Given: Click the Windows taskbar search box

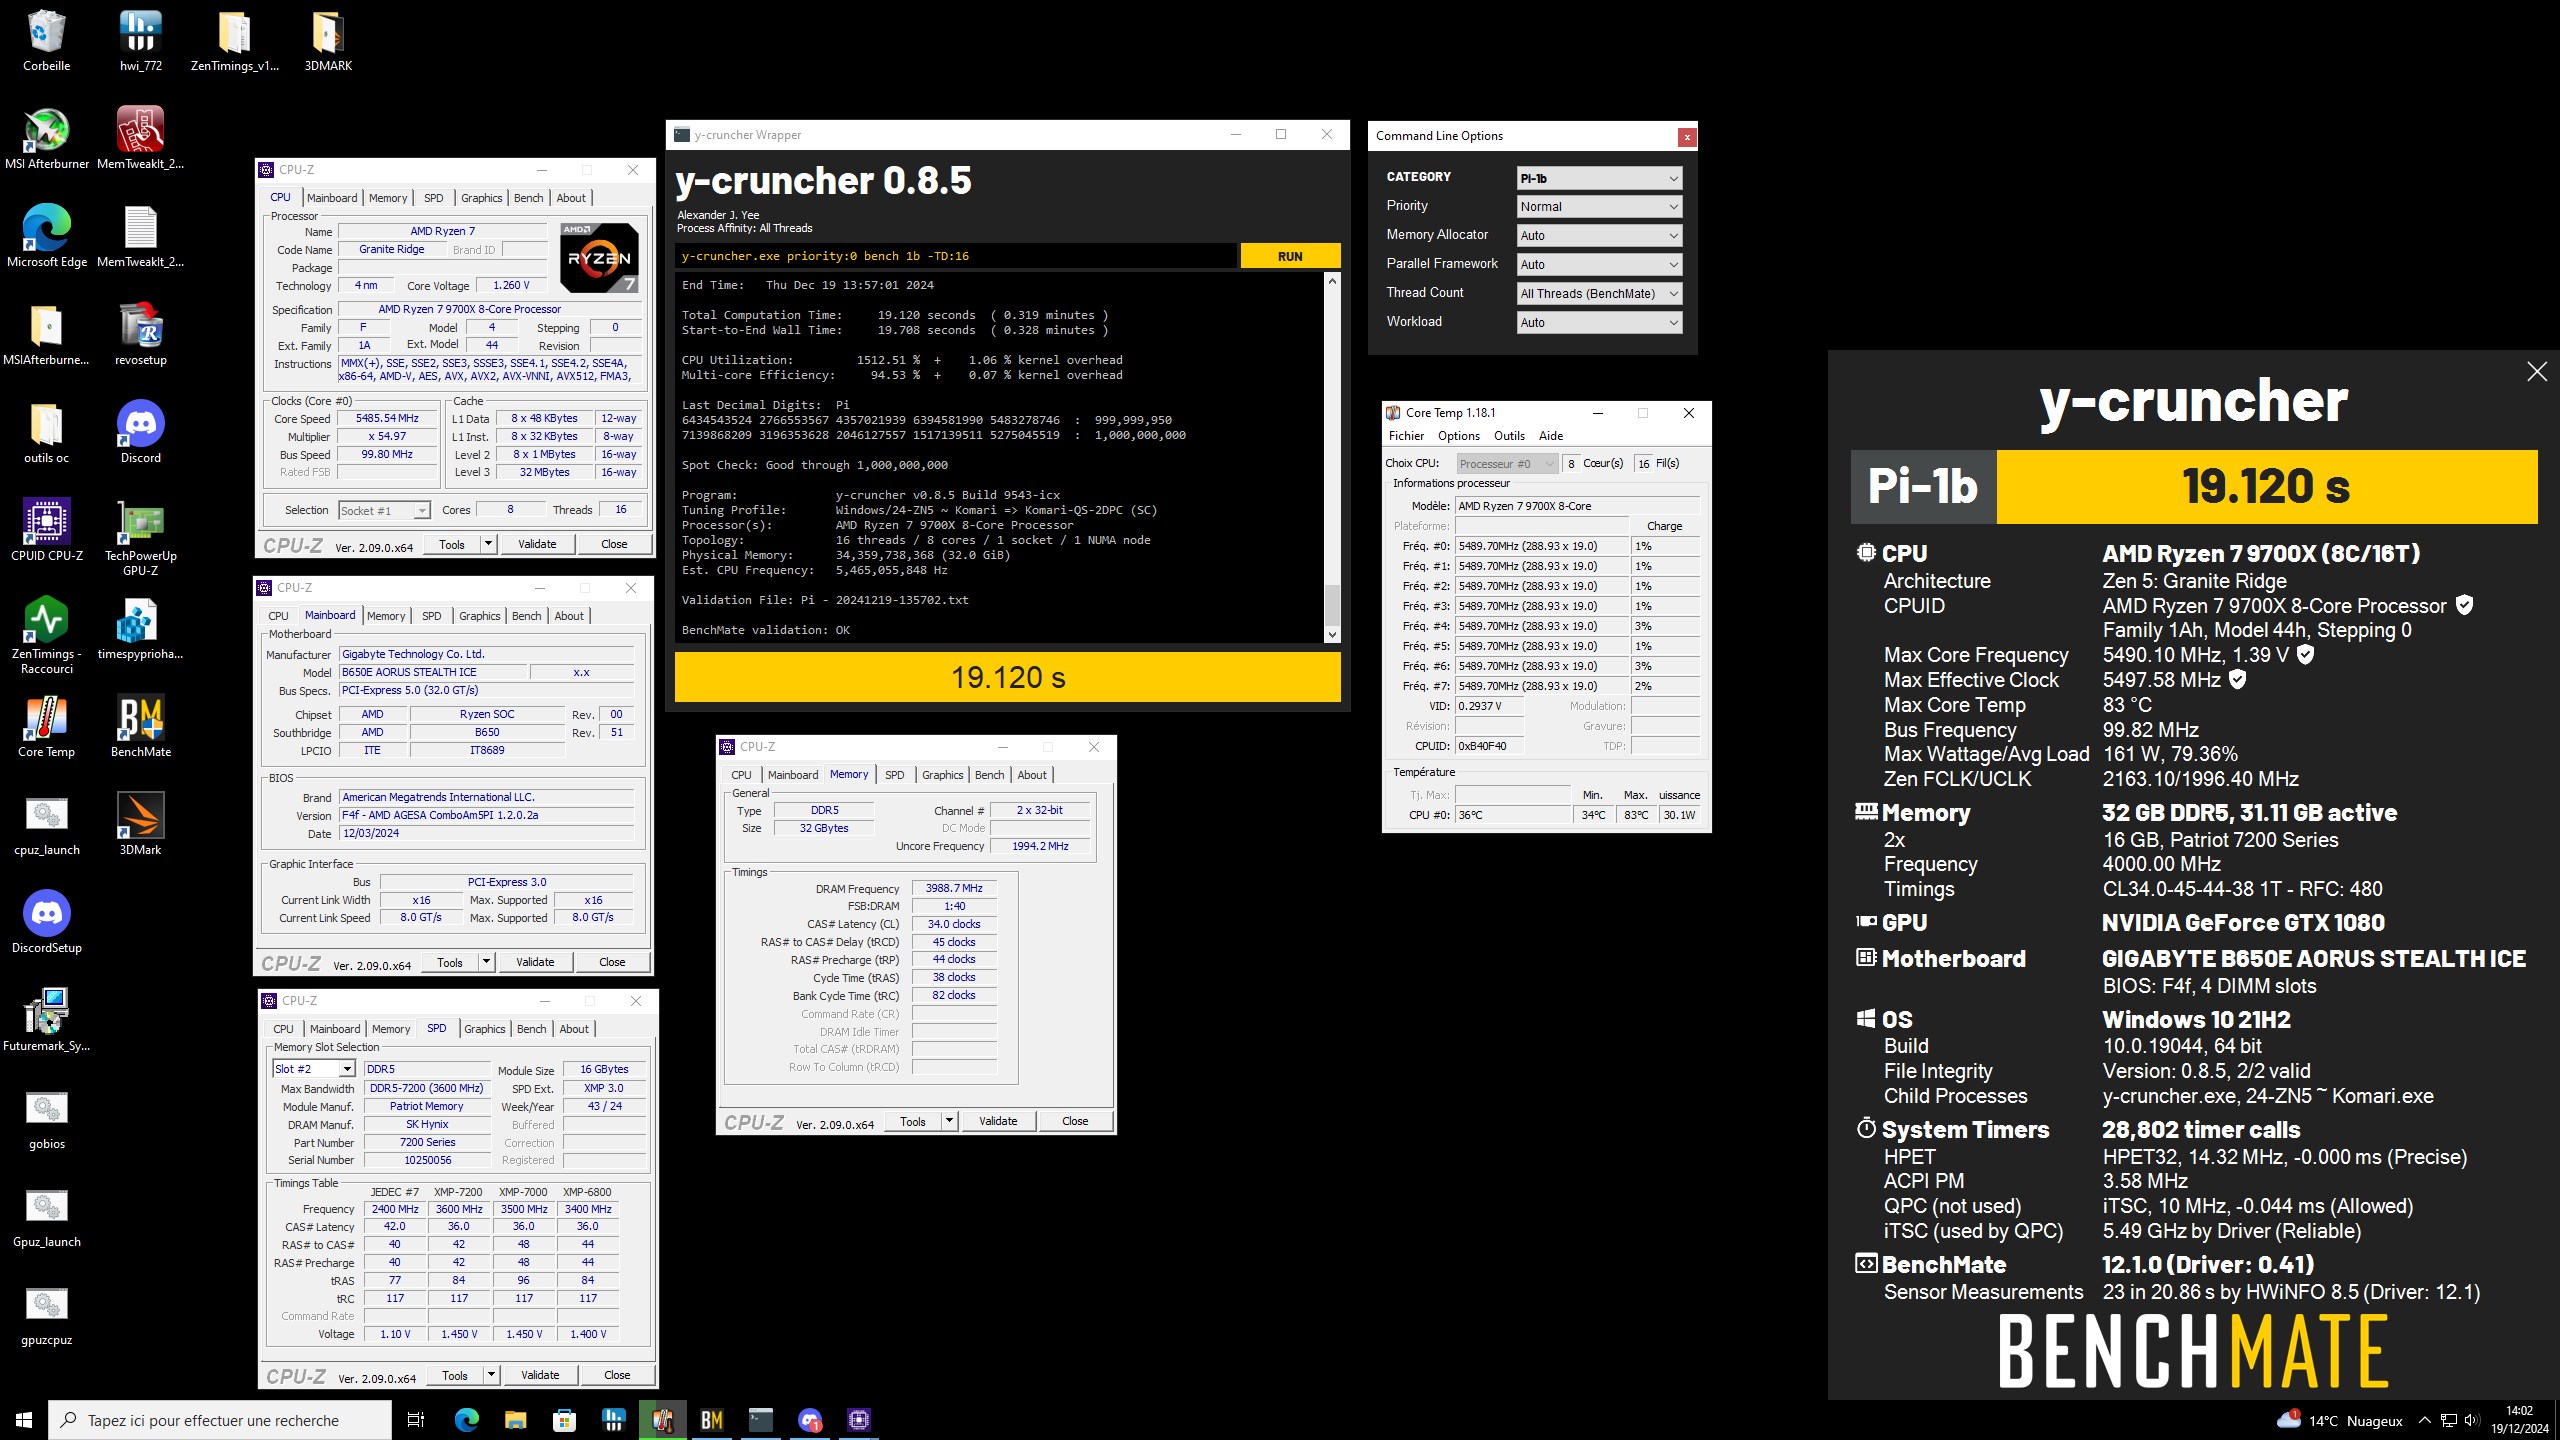Looking at the screenshot, I should [x=220, y=1420].
